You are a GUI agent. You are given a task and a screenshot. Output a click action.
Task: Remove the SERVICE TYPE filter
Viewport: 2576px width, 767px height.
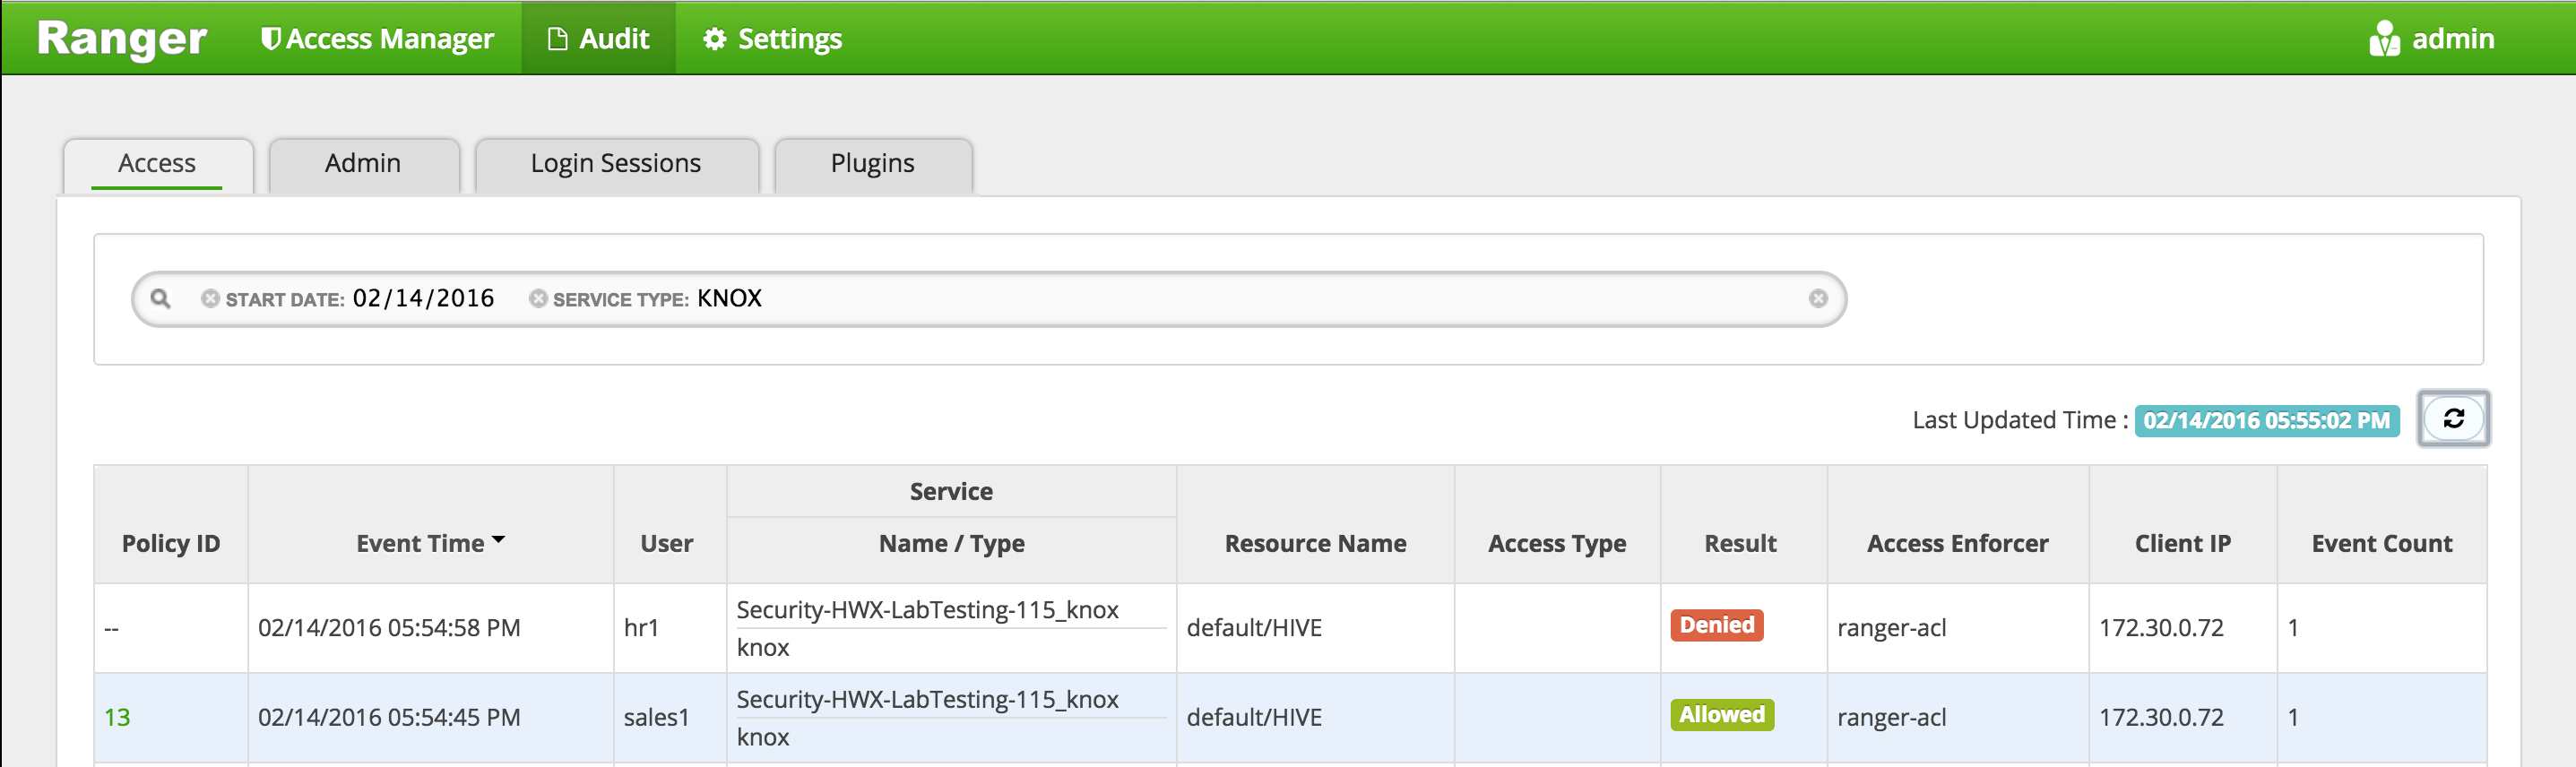(538, 298)
